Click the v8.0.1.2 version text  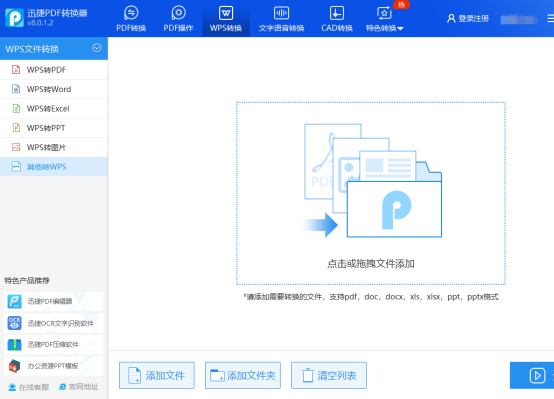[x=40, y=23]
